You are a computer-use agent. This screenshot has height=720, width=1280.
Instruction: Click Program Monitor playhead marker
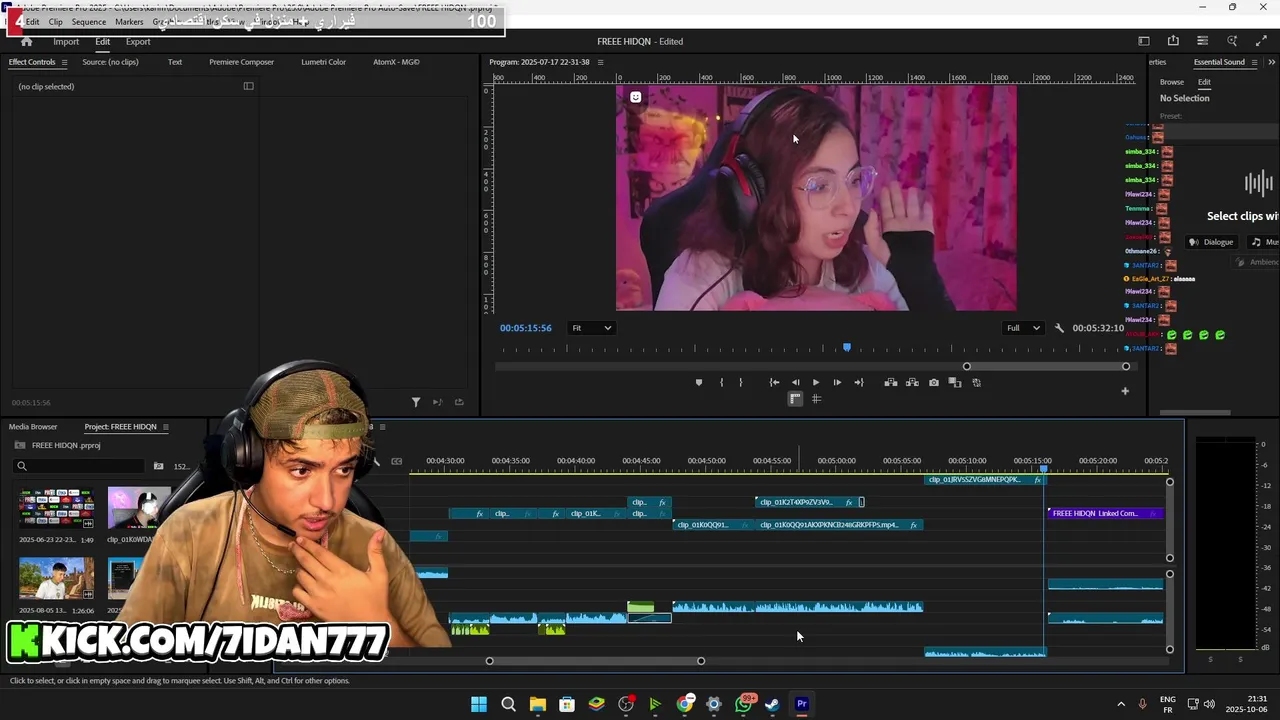(x=847, y=347)
